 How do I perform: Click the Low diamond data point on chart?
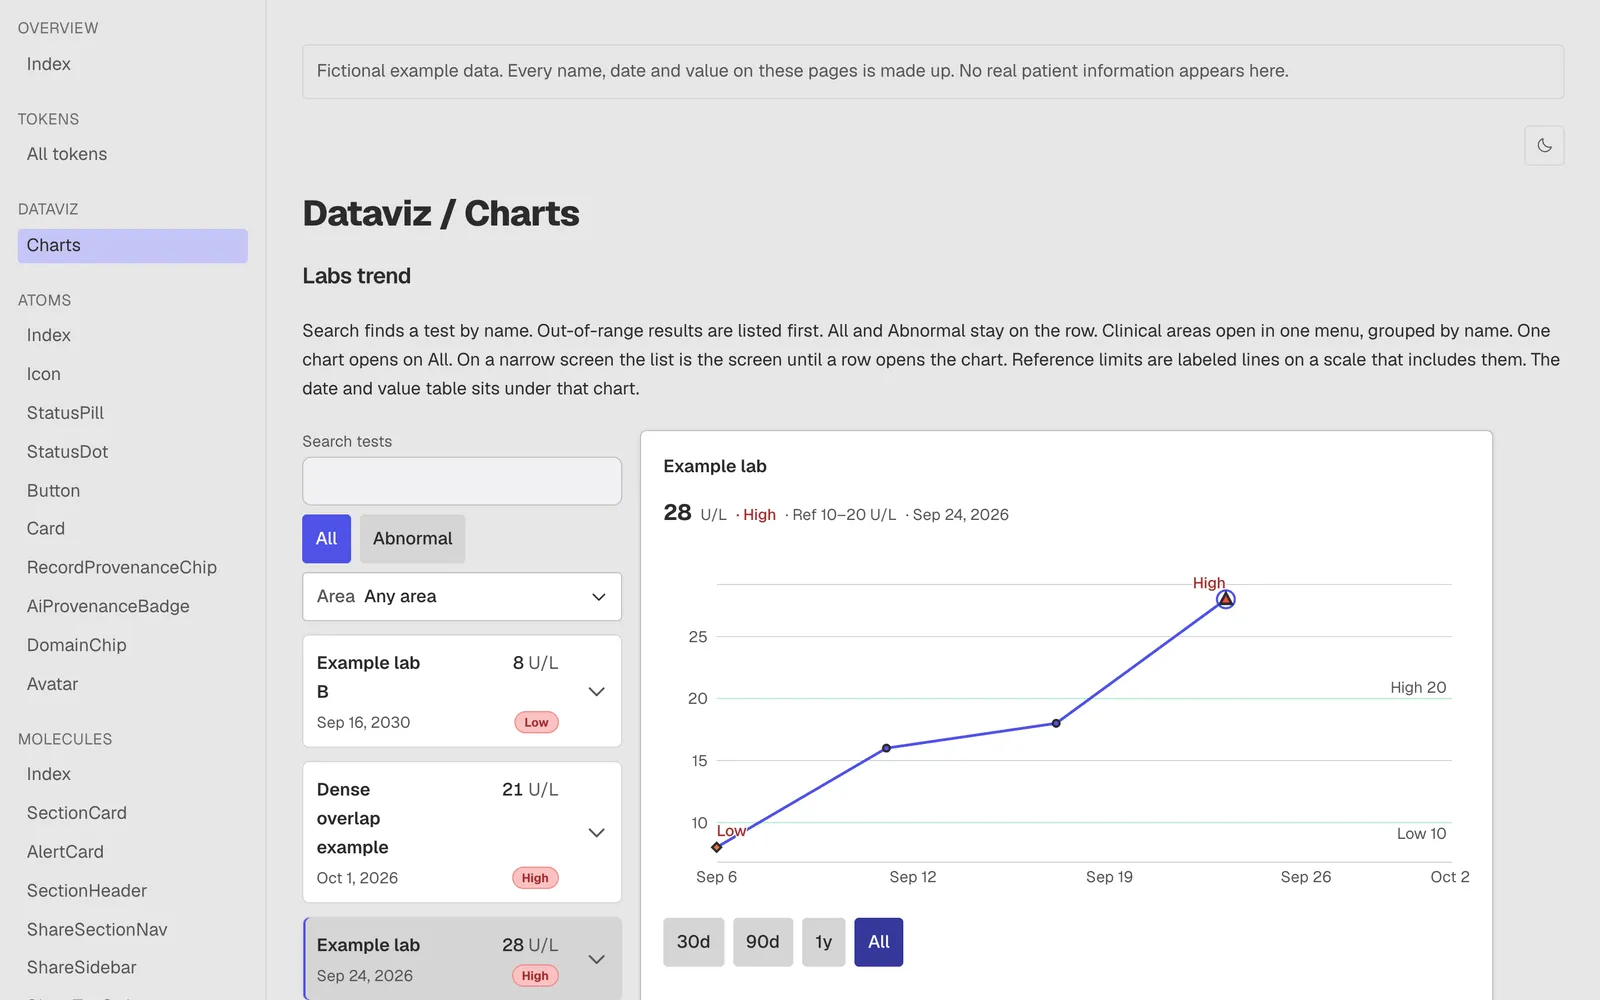[x=717, y=847]
